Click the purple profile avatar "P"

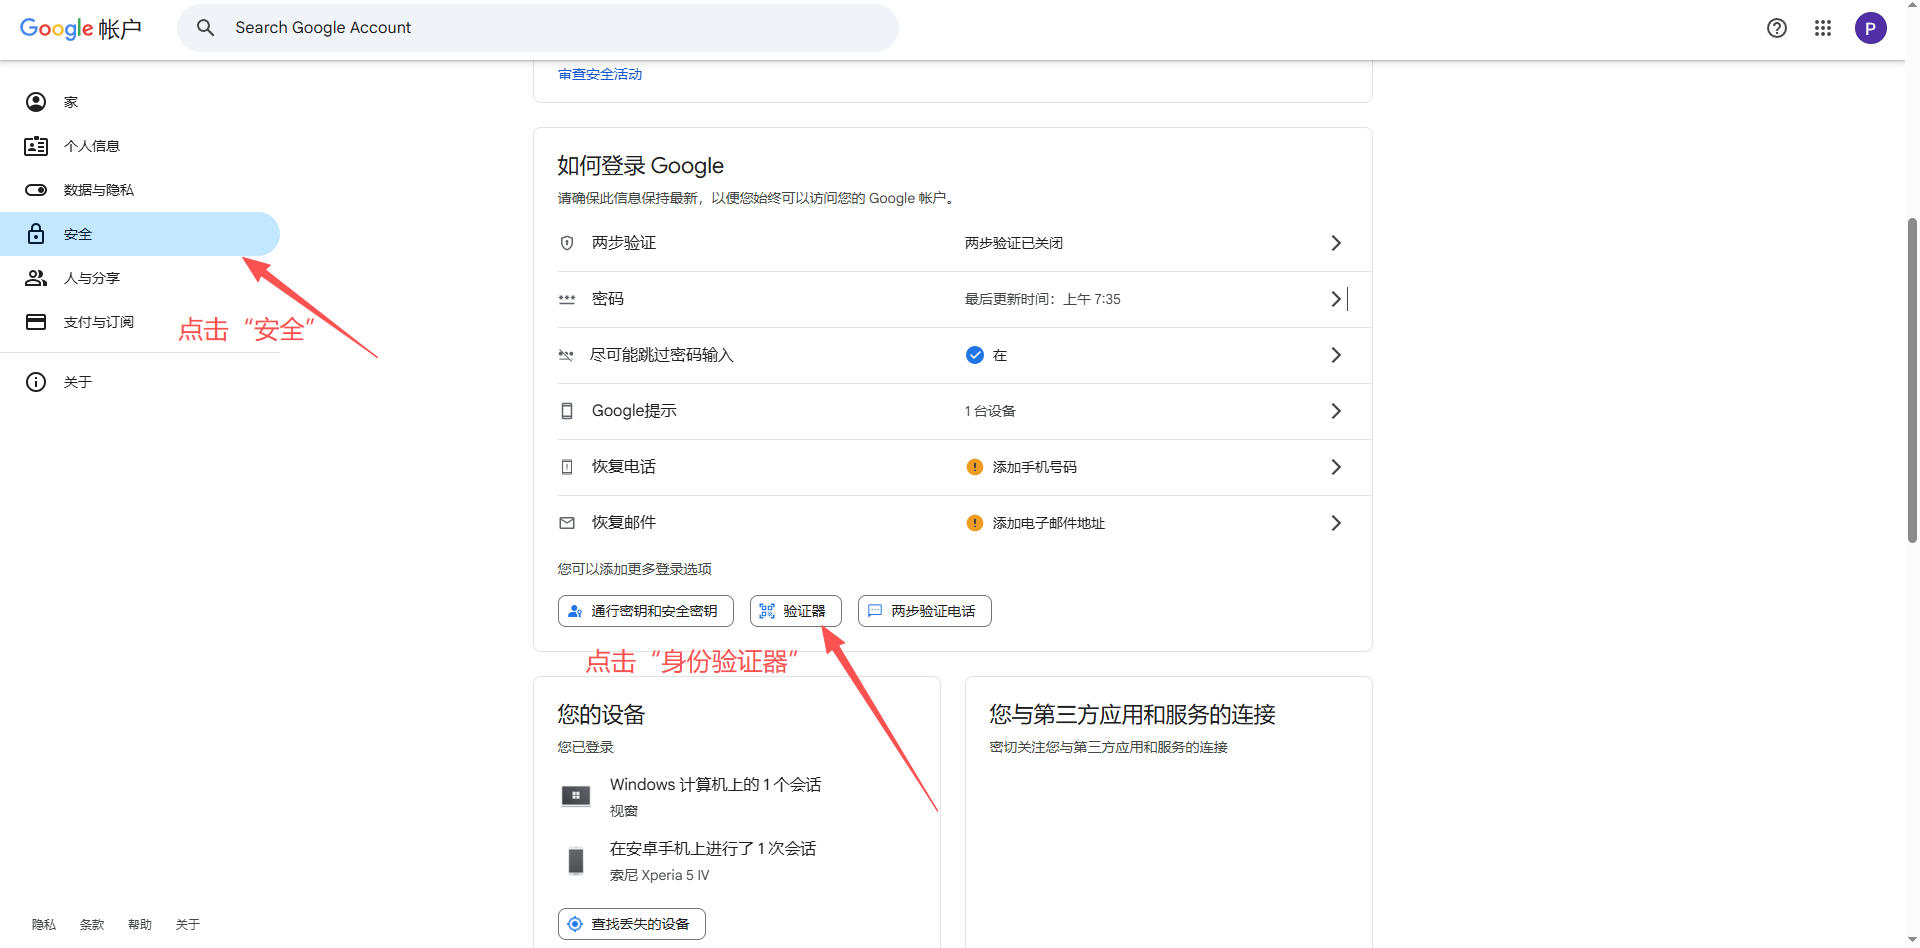coord(1871,28)
